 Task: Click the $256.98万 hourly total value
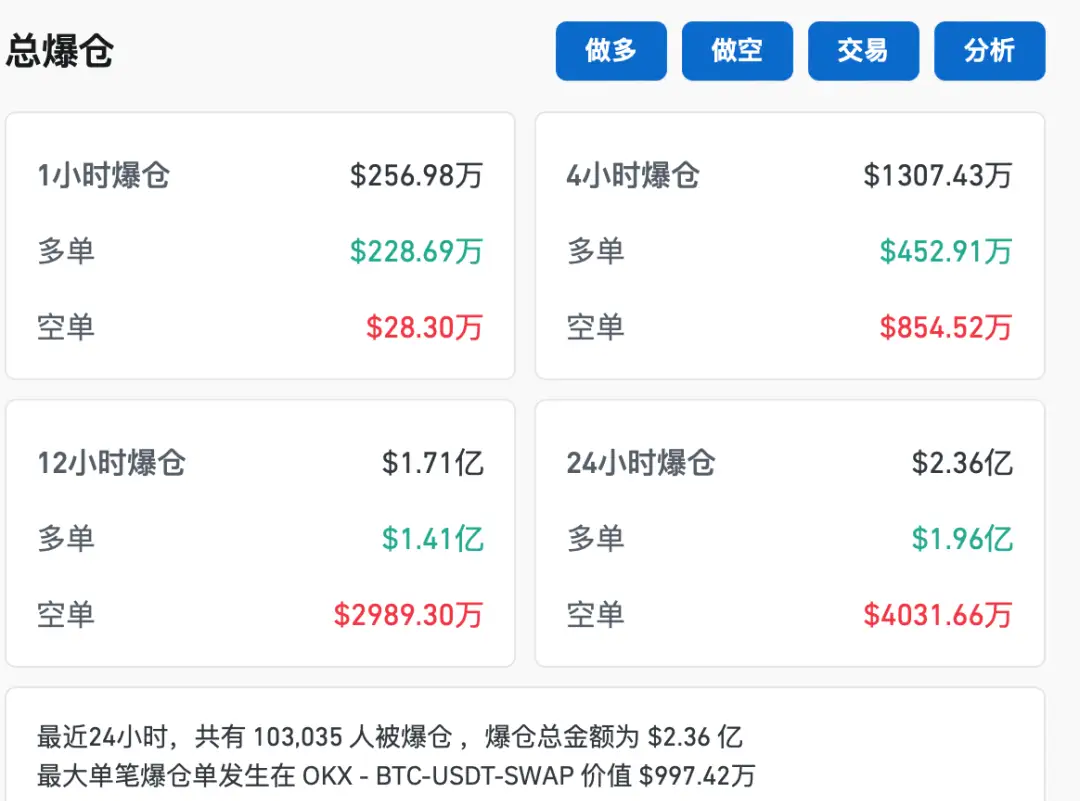click(x=416, y=175)
